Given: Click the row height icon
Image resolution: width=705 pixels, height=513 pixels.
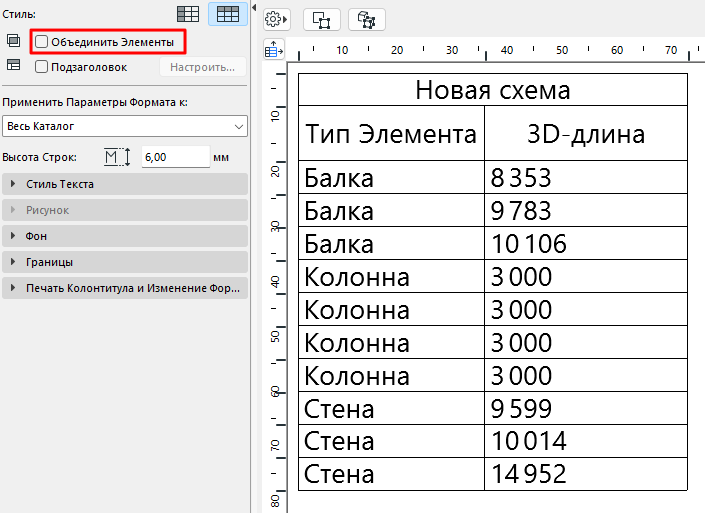Looking at the screenshot, I should tap(117, 157).
